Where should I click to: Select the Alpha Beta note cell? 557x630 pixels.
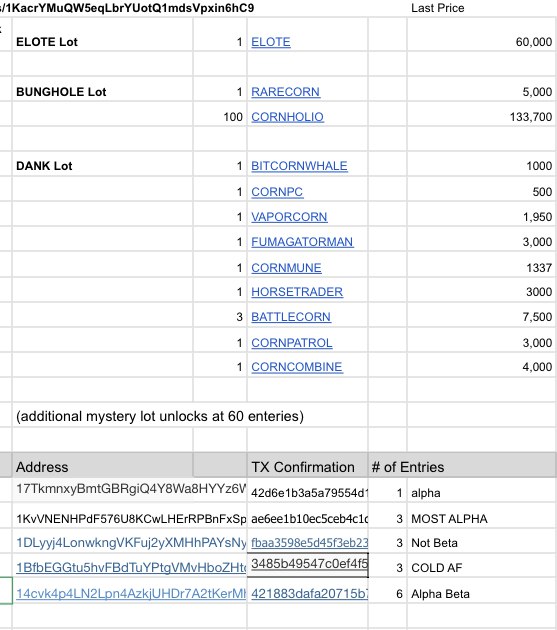pos(481,591)
